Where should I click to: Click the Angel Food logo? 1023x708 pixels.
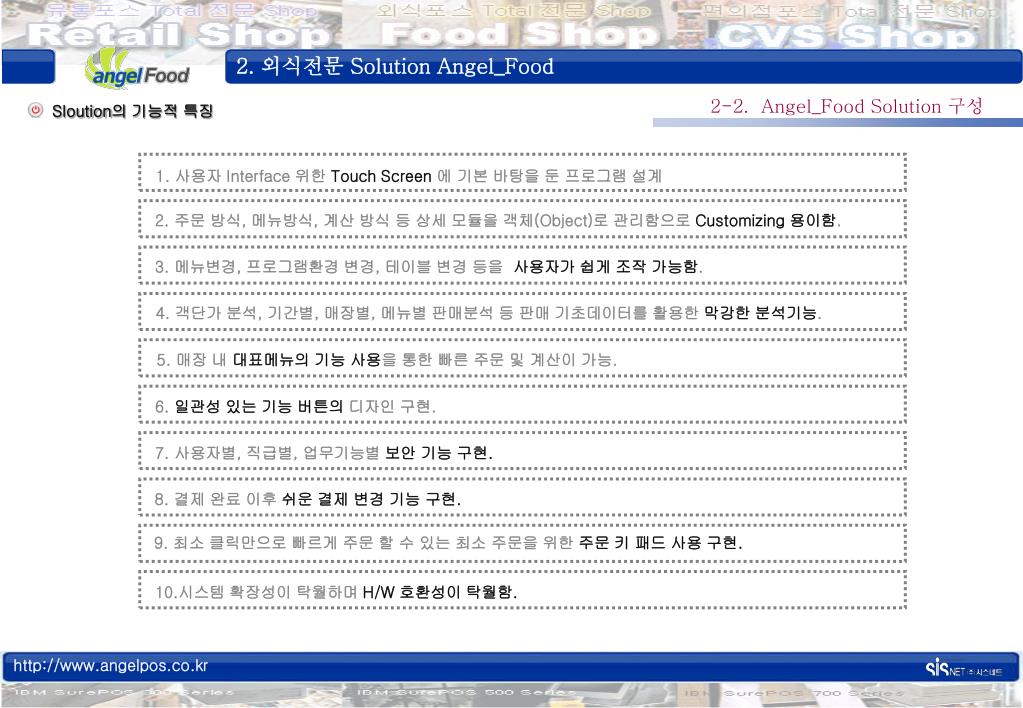click(x=138, y=69)
